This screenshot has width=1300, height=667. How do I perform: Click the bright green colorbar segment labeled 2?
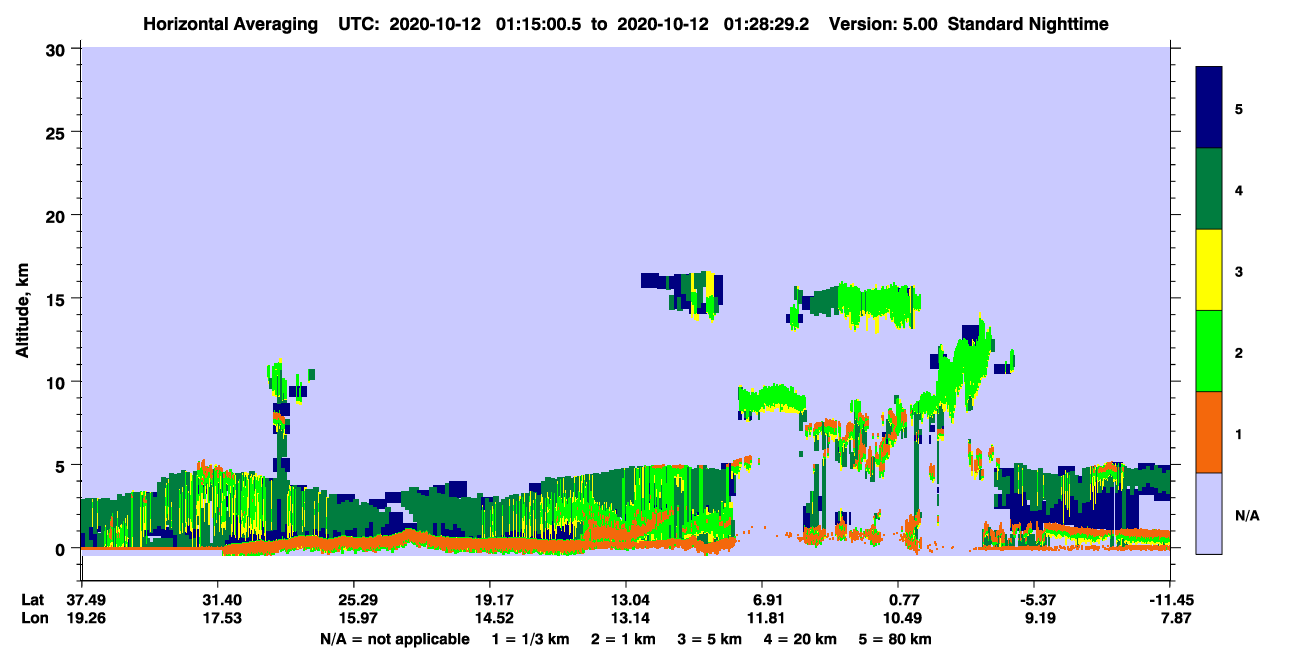[1209, 351]
